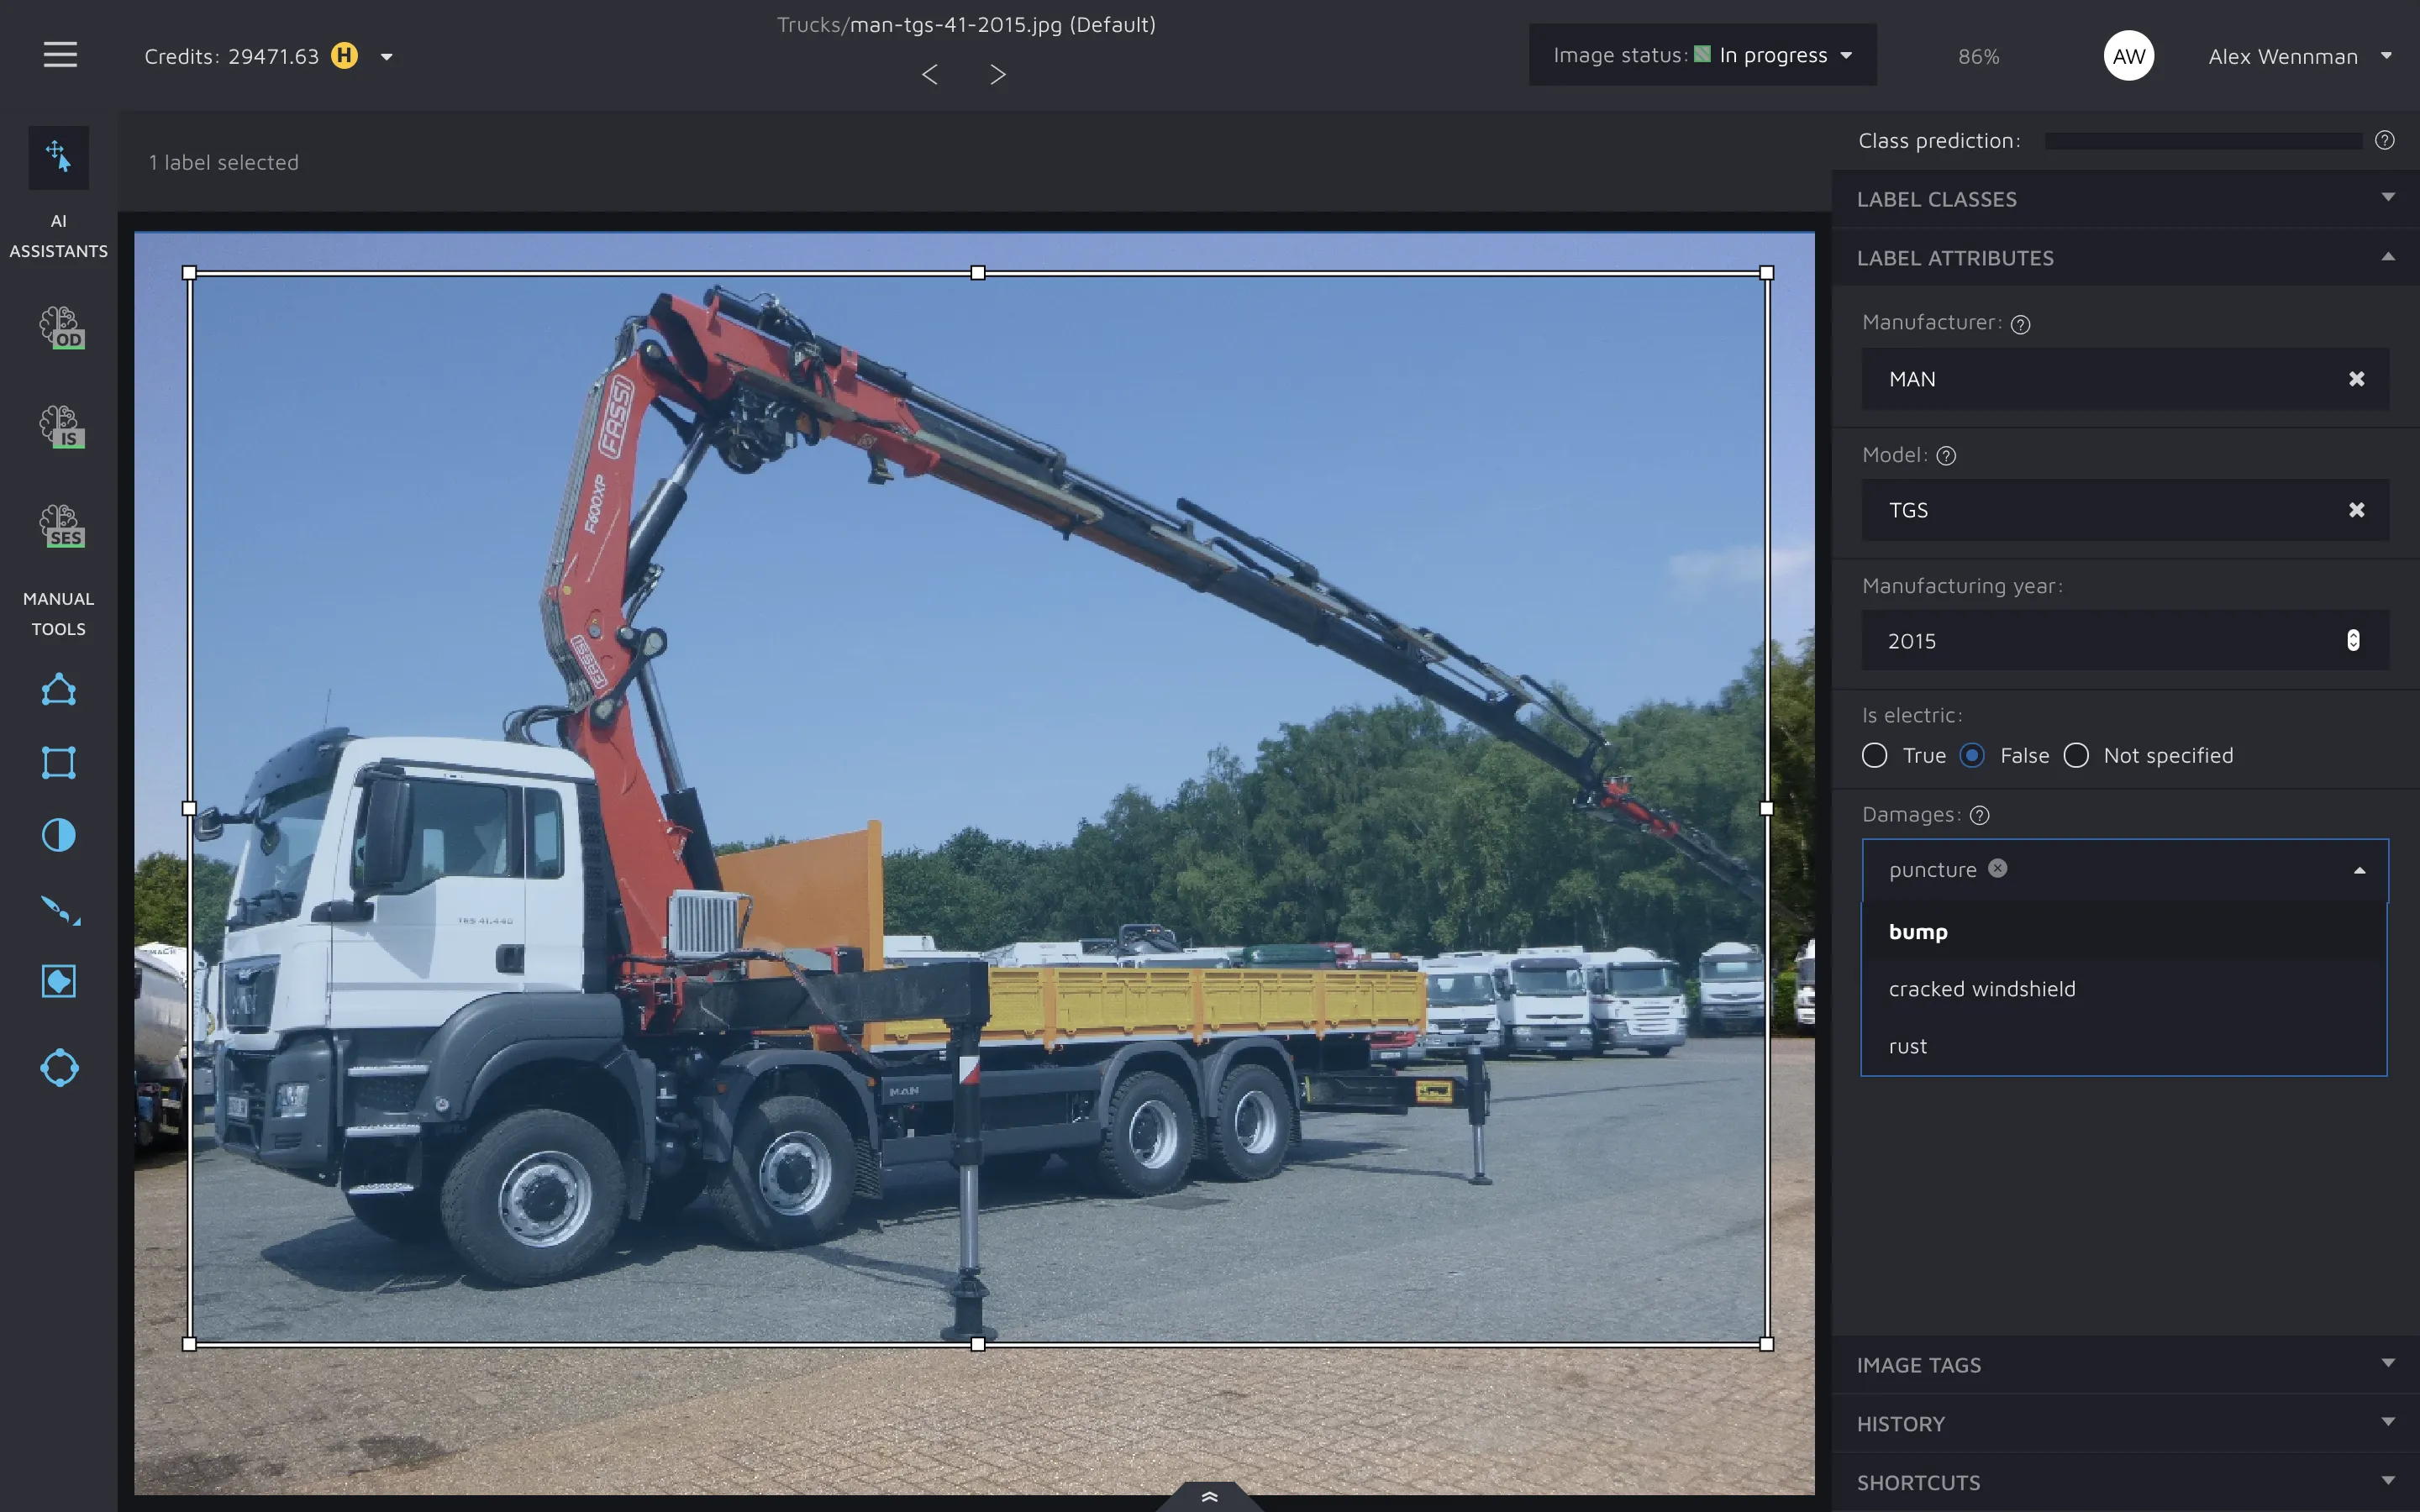2420x1512 pixels.
Task: Set Is electric to True
Action: point(1875,756)
